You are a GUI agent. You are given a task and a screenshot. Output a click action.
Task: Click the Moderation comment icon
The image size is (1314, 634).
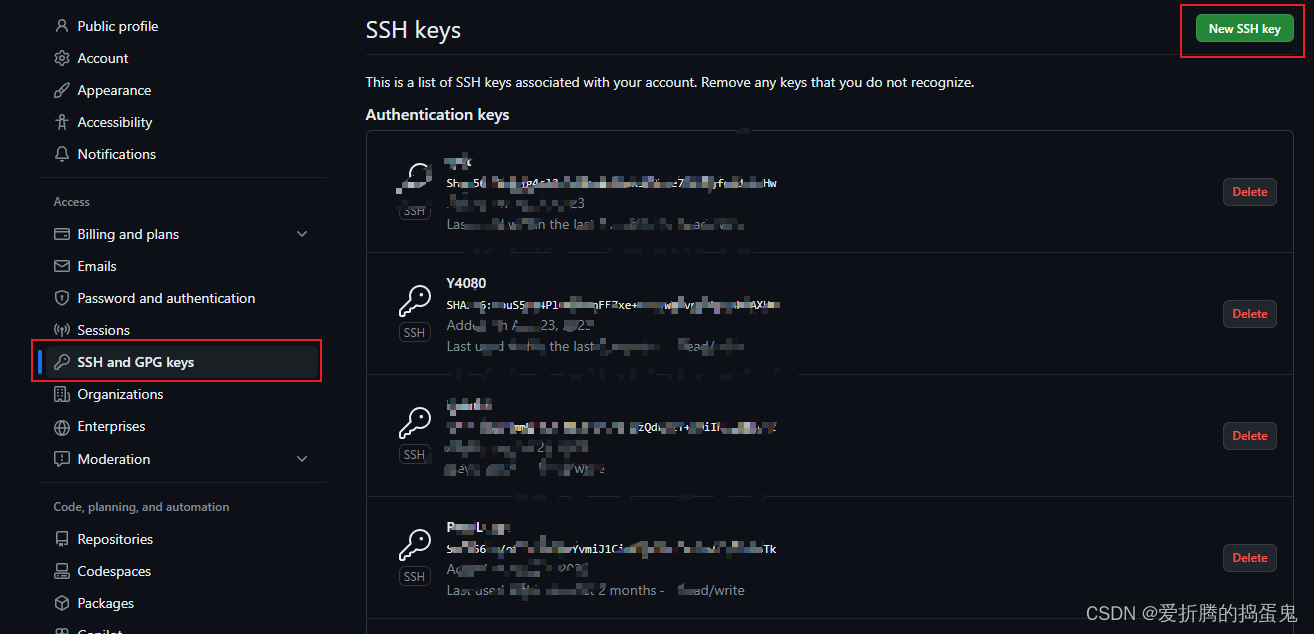(61, 459)
